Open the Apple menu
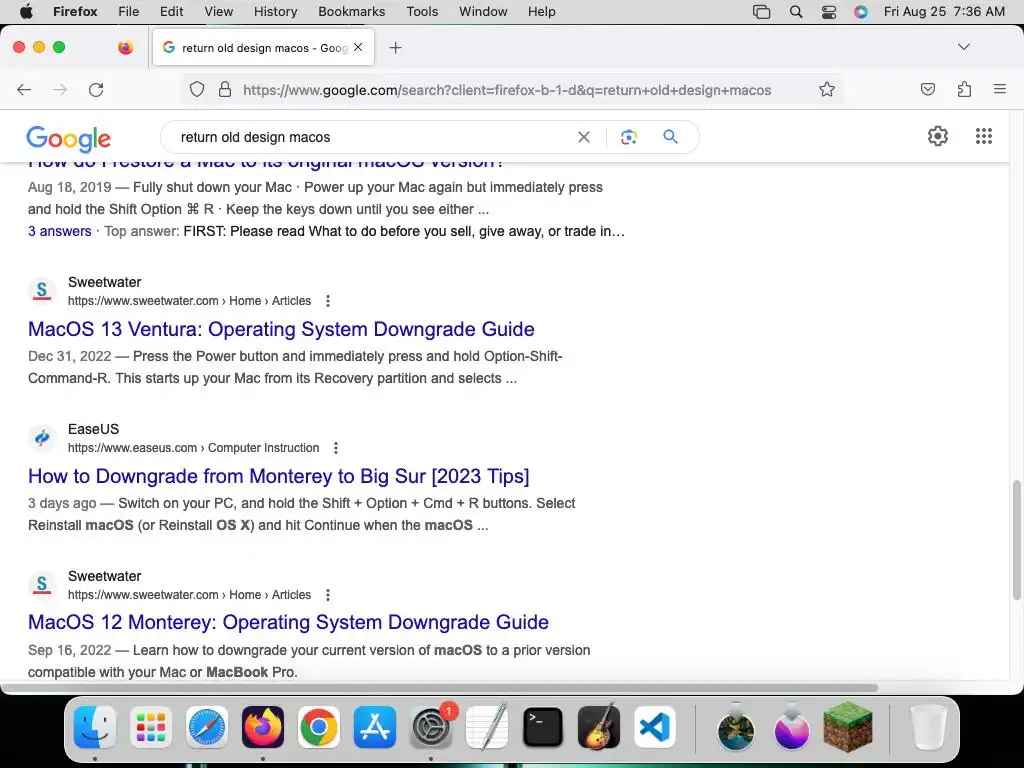The image size is (1024, 768). 26,11
